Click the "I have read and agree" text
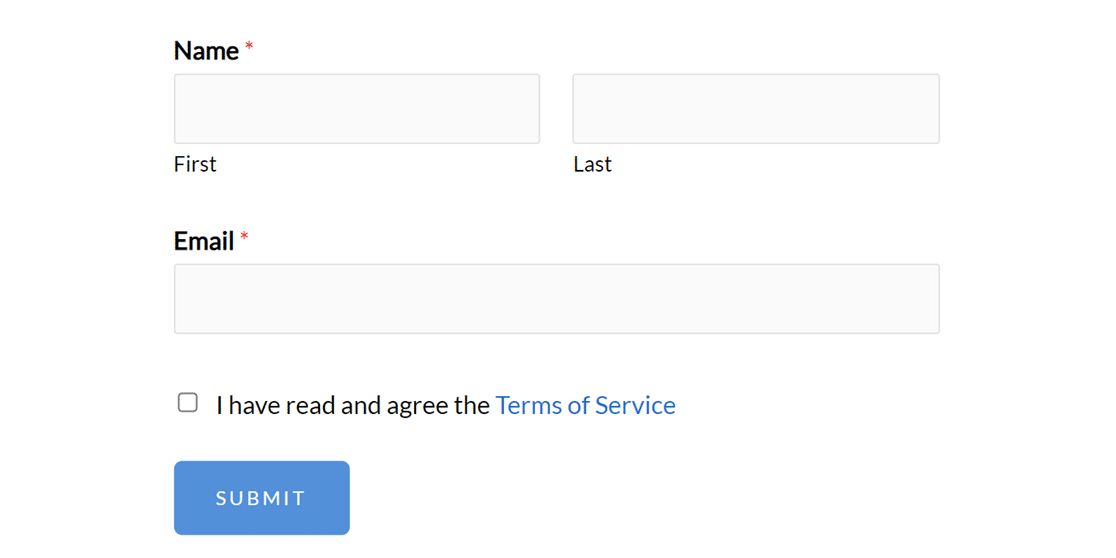The height and width of the screenshot is (558, 1116). coord(352,405)
